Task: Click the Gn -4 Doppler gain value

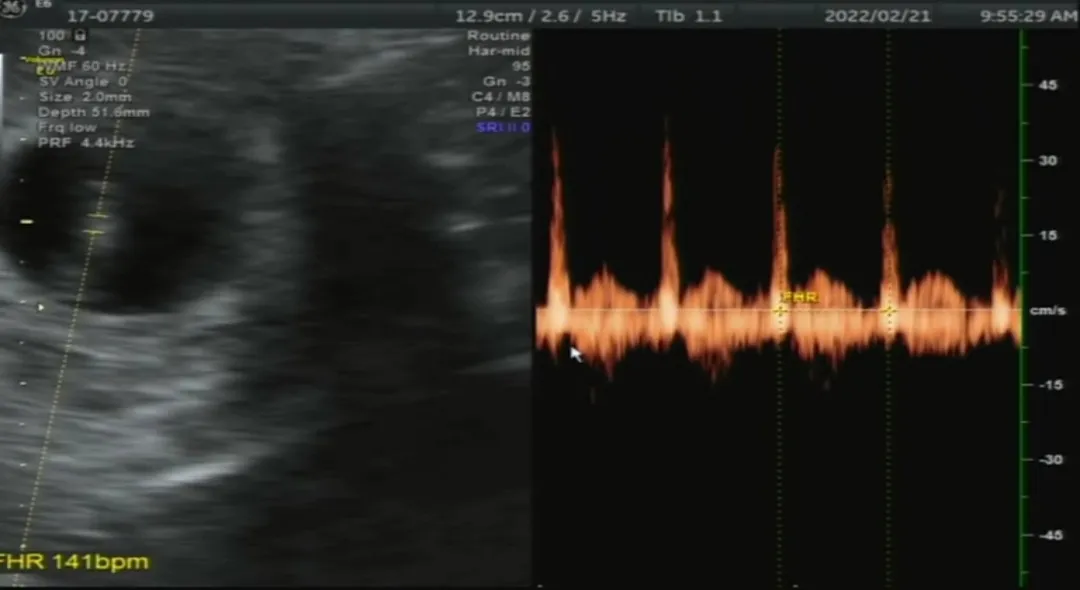Action: click(62, 51)
